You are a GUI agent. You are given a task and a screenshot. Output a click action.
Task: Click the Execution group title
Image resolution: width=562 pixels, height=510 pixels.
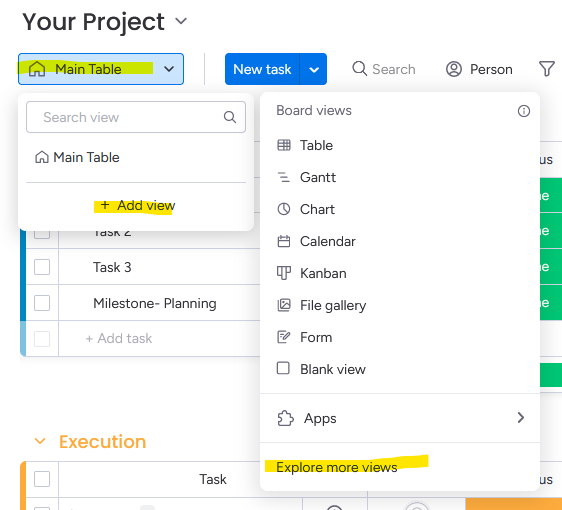click(x=103, y=442)
